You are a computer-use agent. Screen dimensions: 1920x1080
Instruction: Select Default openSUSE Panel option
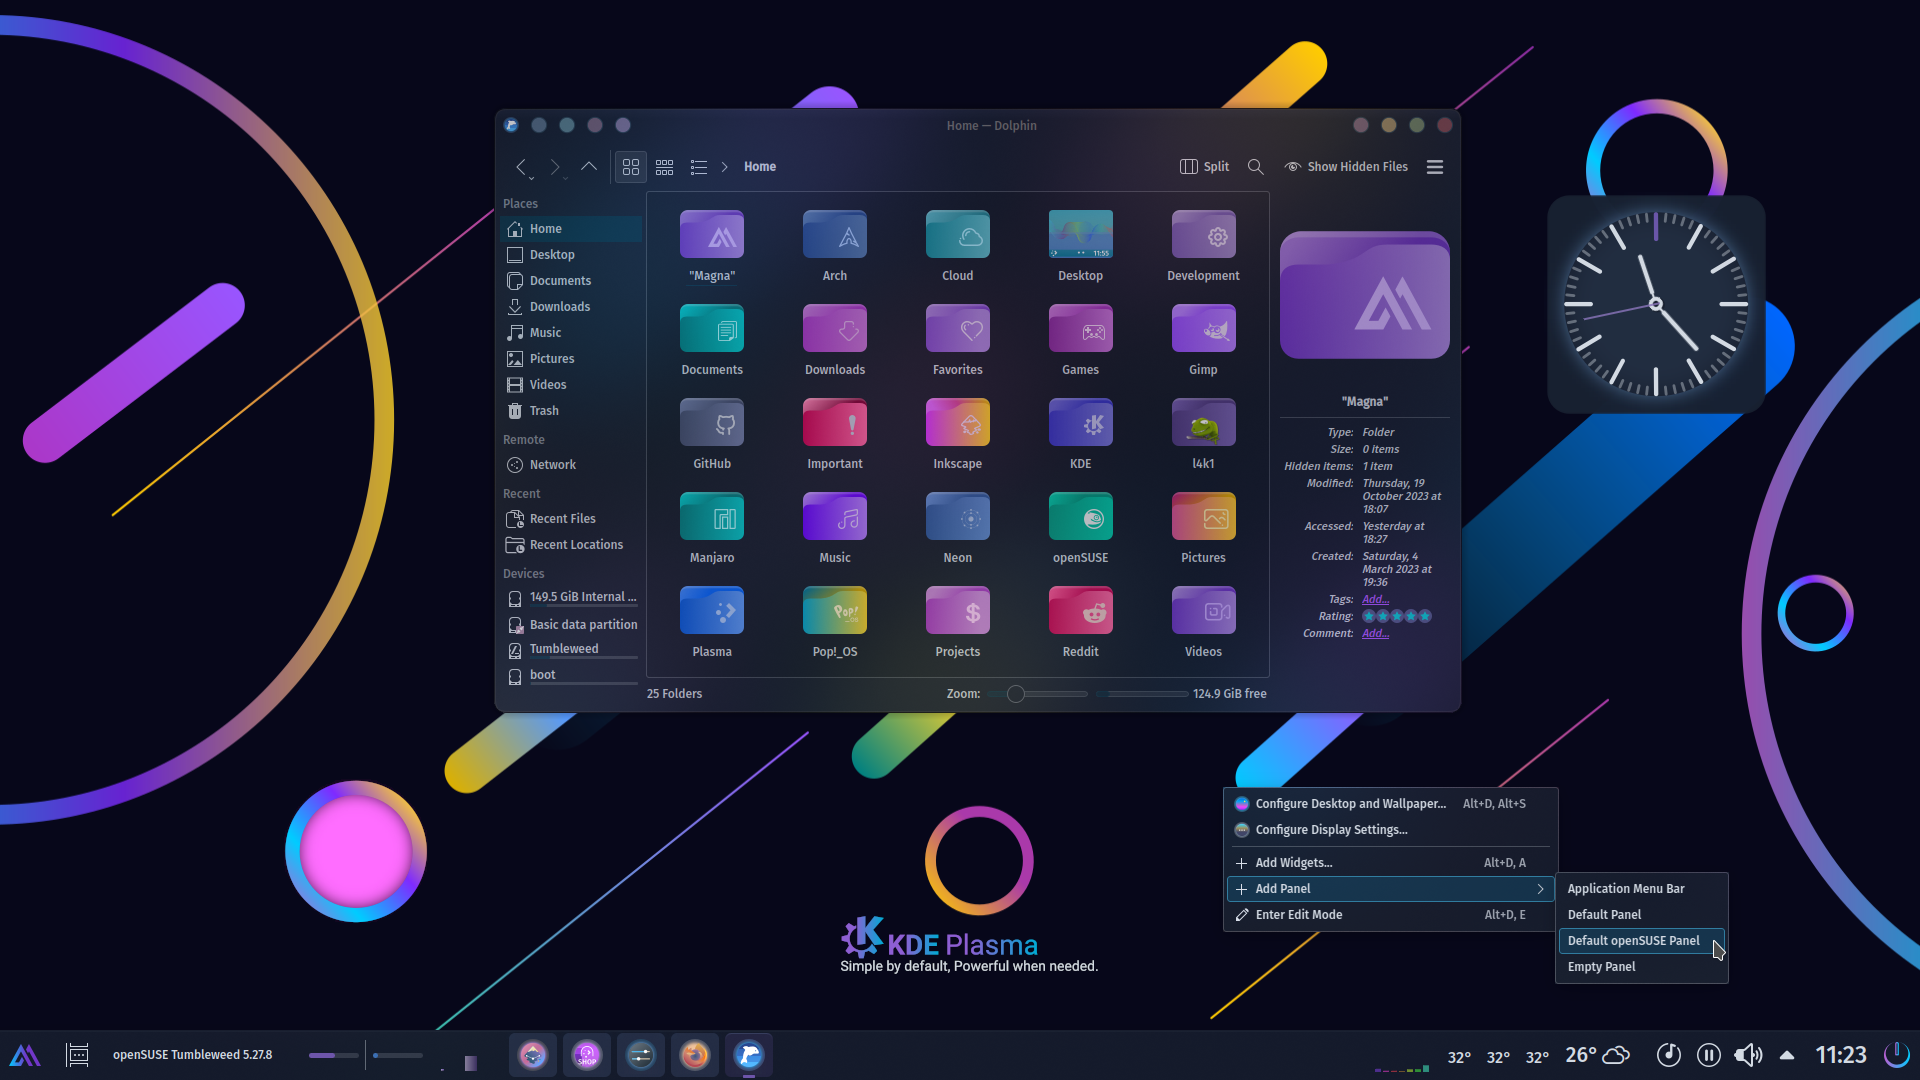(1641, 941)
